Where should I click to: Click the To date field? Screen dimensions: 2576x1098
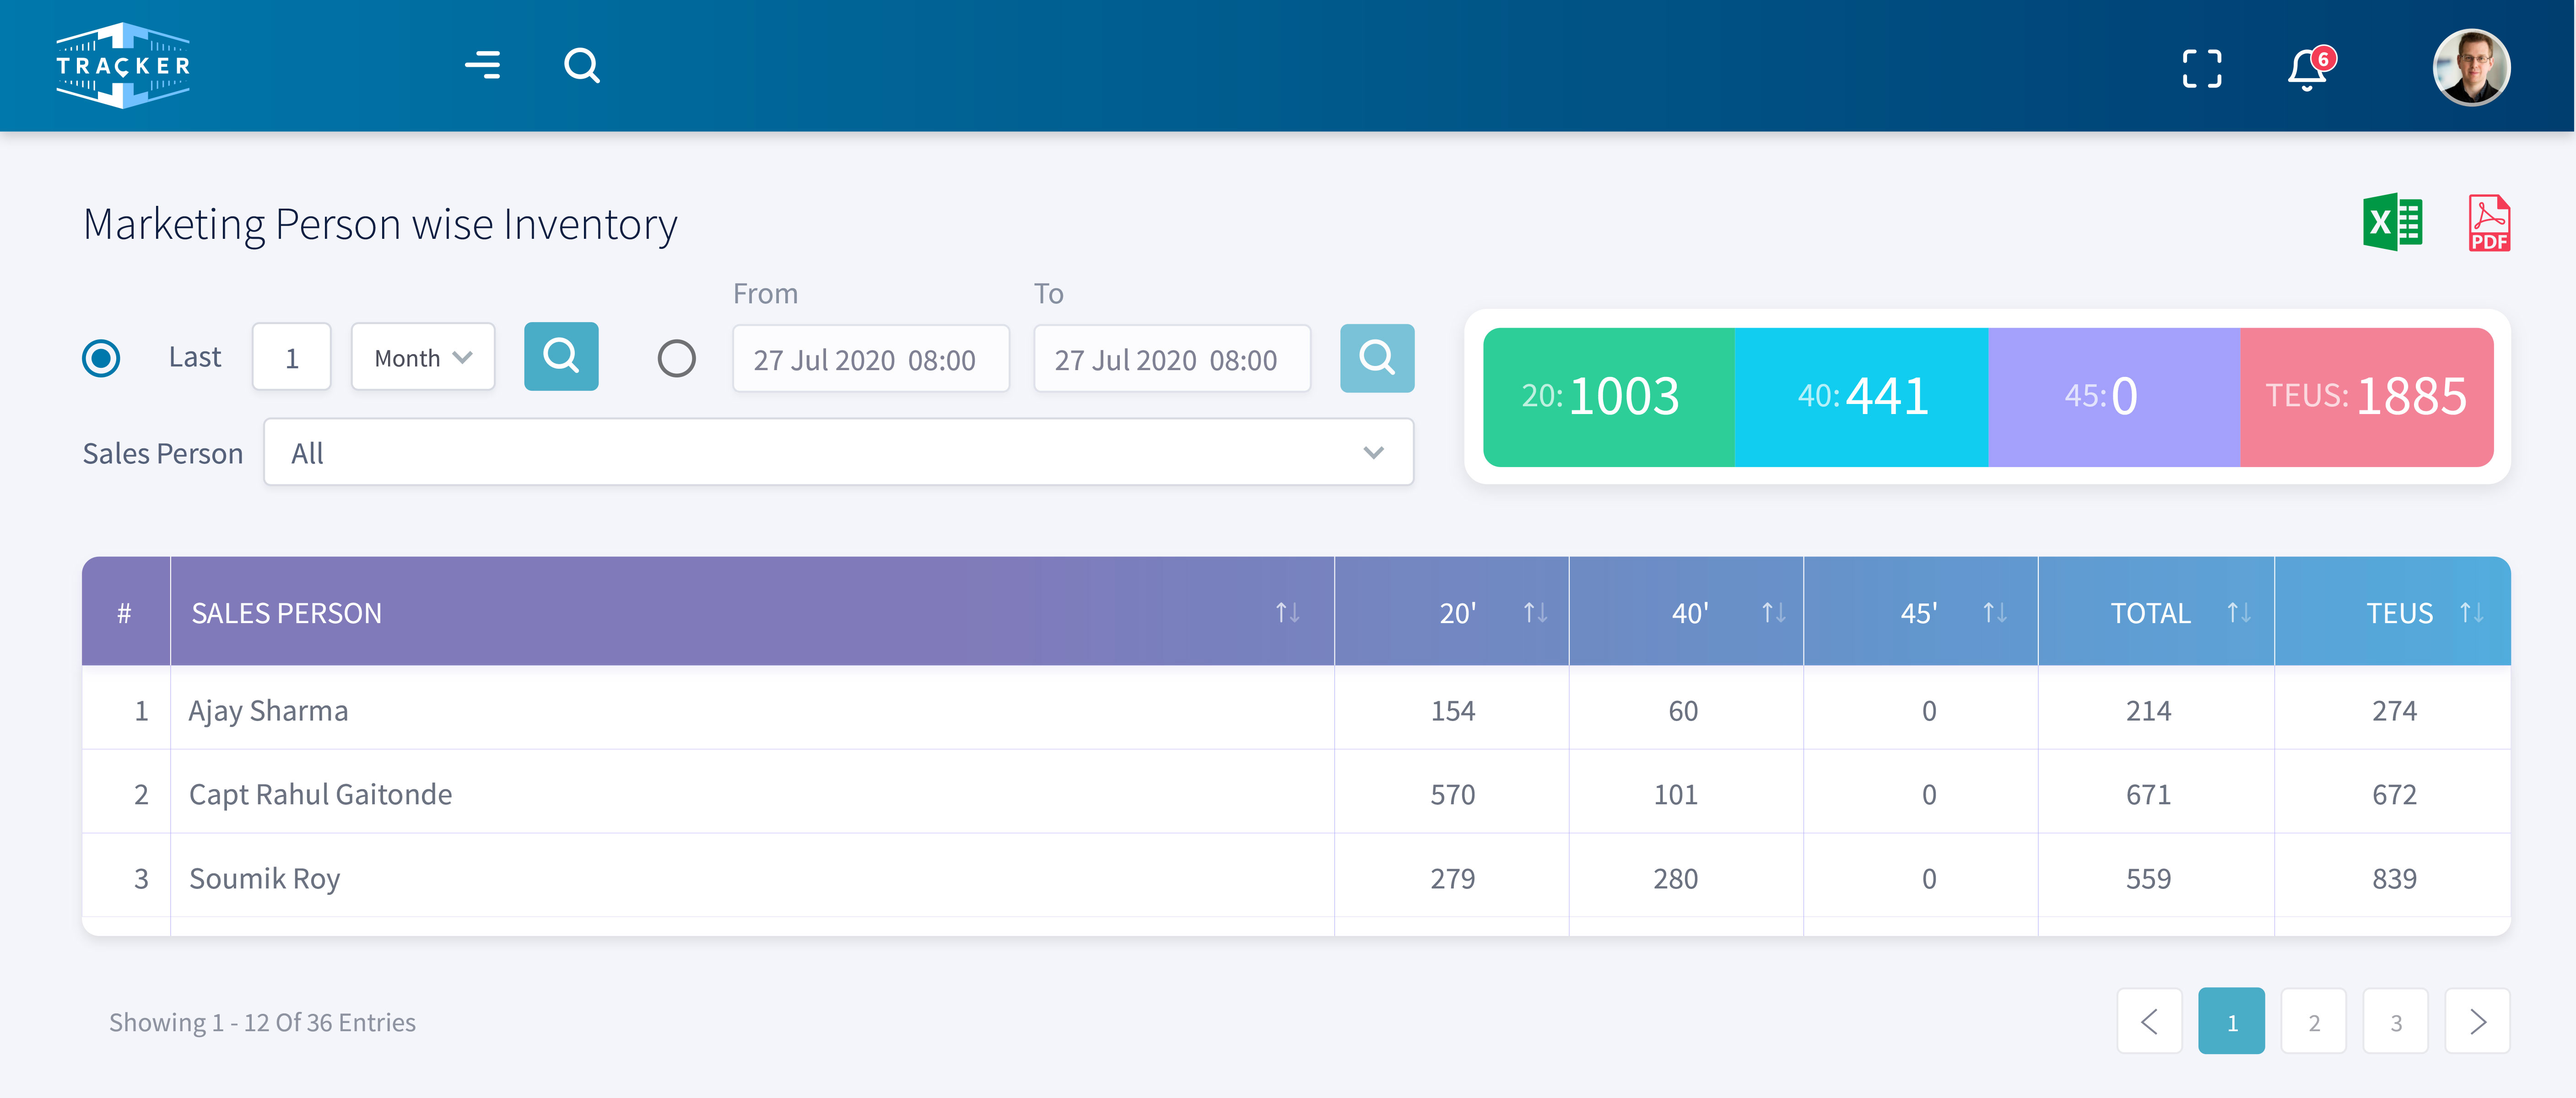click(1172, 359)
